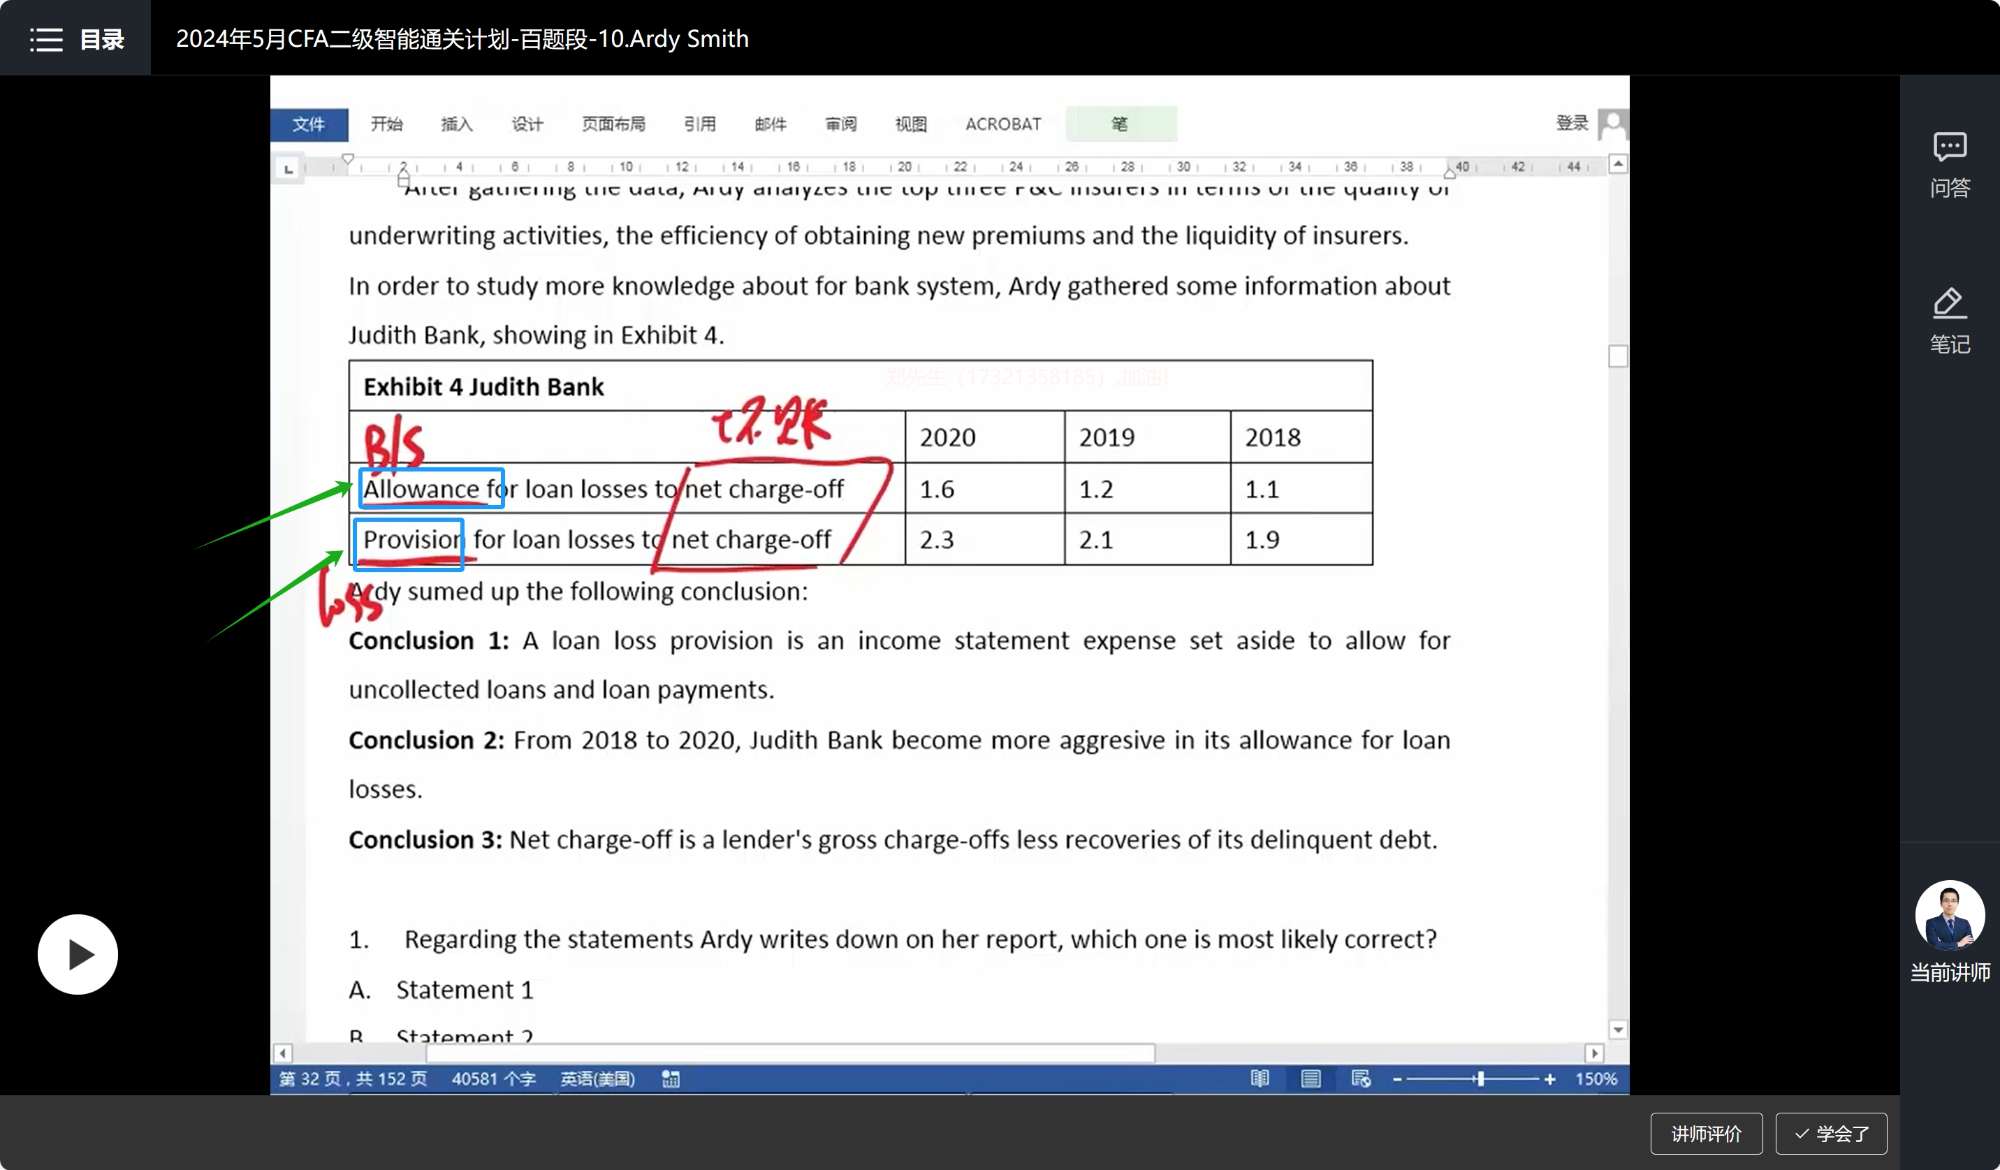
Task: Click zoom out minus button
Action: (1398, 1079)
